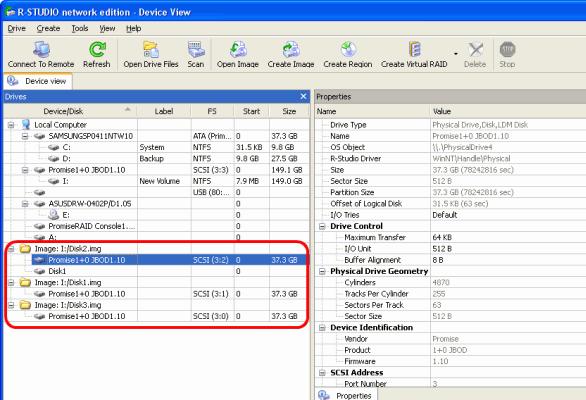Select Promise1+0 JBOD1.10 with SCSI (3:1)

tap(157, 294)
